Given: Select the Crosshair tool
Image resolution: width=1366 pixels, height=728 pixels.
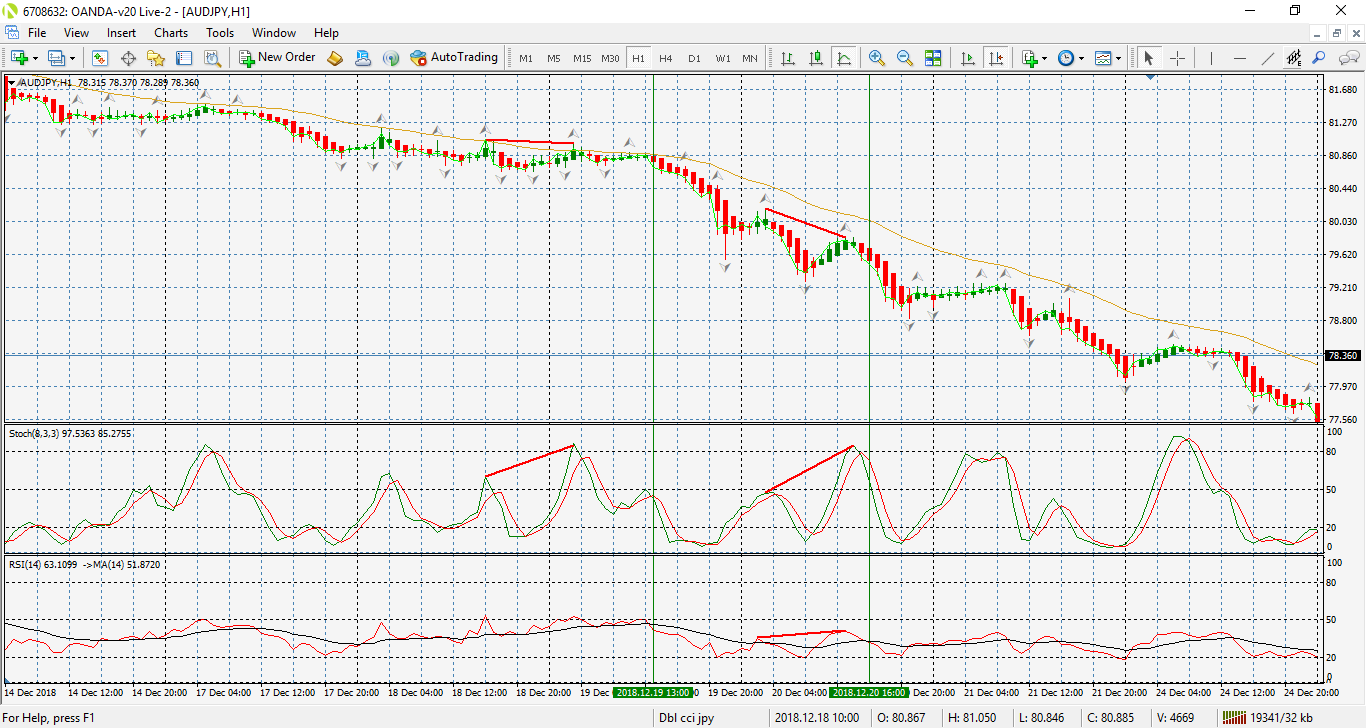Looking at the screenshot, I should [x=1177, y=58].
